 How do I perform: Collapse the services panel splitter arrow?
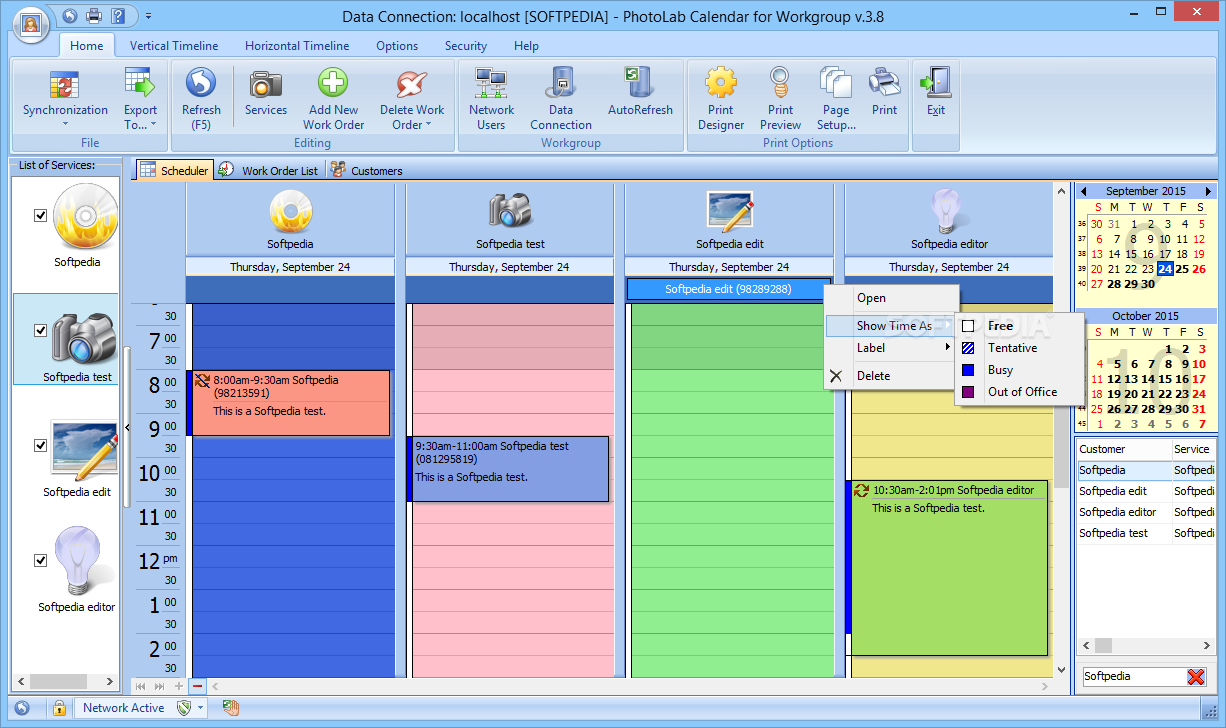point(127,428)
